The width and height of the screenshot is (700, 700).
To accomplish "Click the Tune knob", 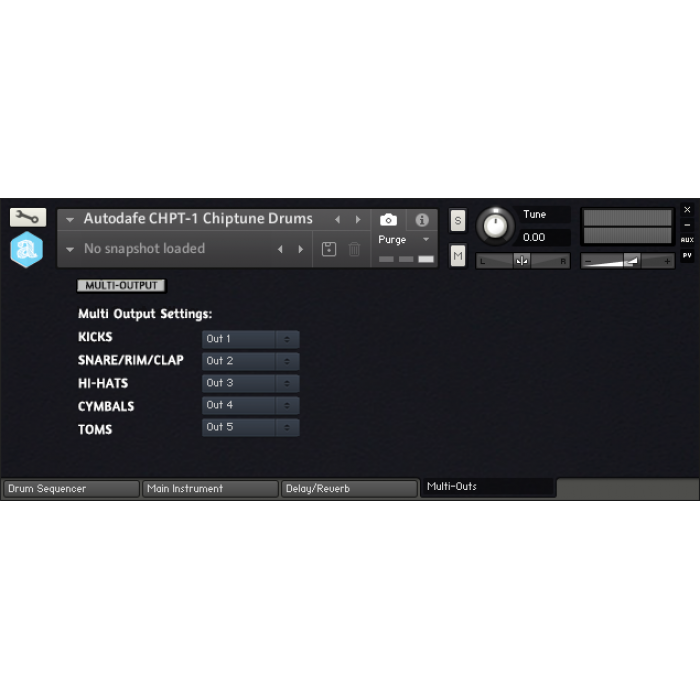I will pos(495,226).
